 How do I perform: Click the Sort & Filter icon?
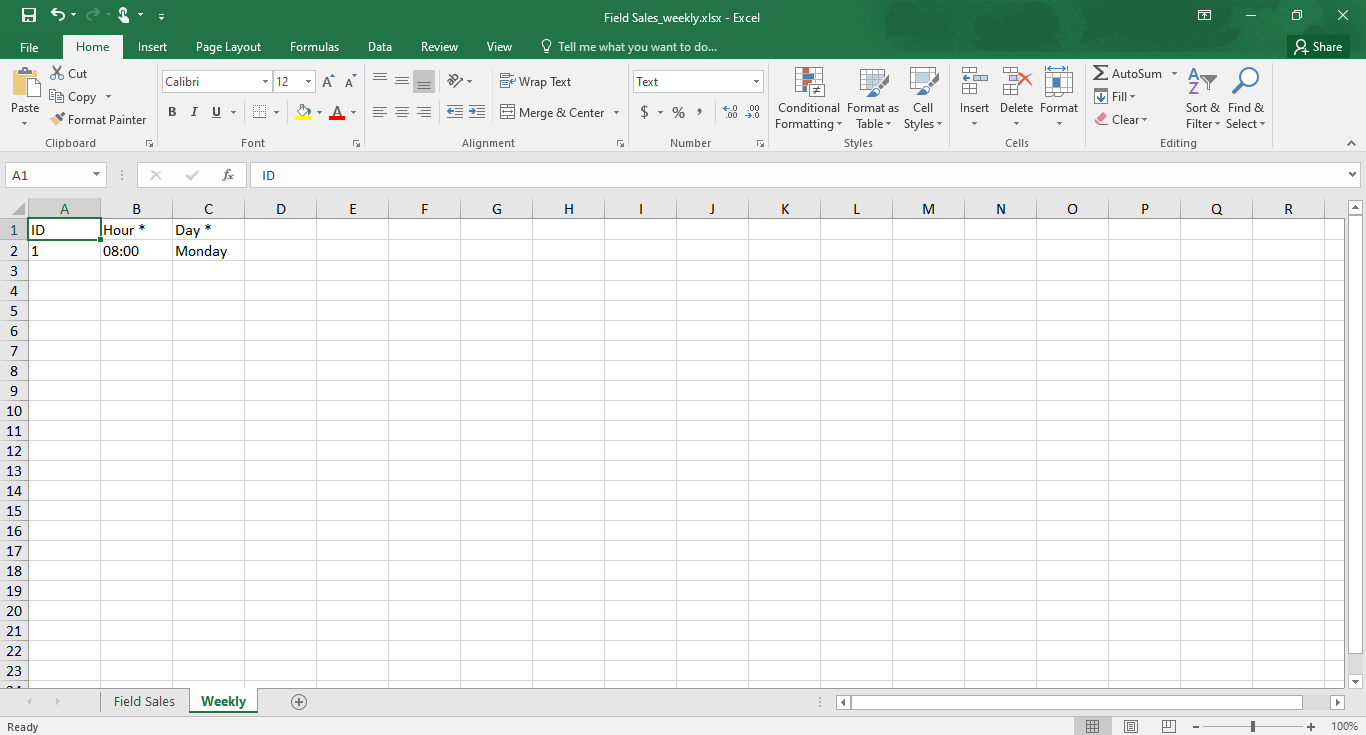[x=1202, y=100]
